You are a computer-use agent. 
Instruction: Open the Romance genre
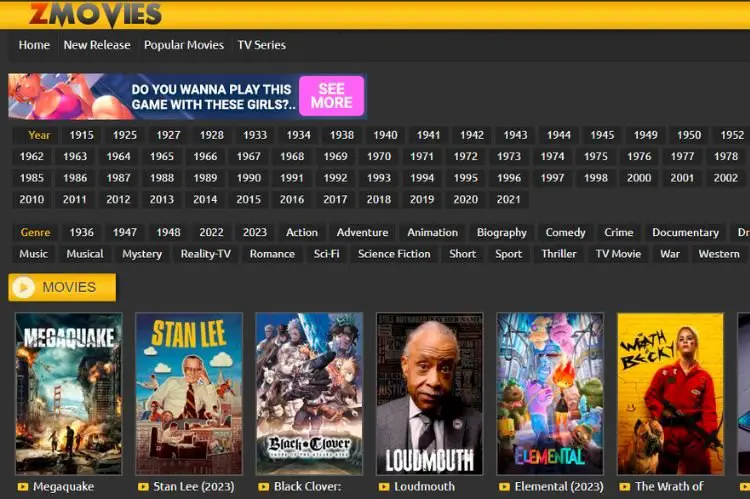pyautogui.click(x=272, y=254)
